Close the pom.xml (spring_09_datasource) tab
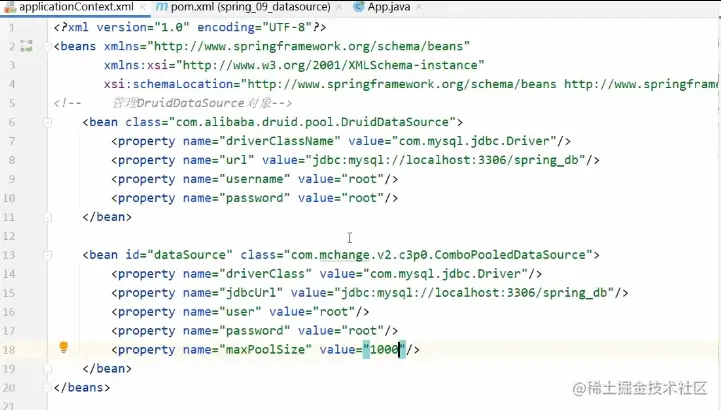721x410 pixels. point(339,7)
